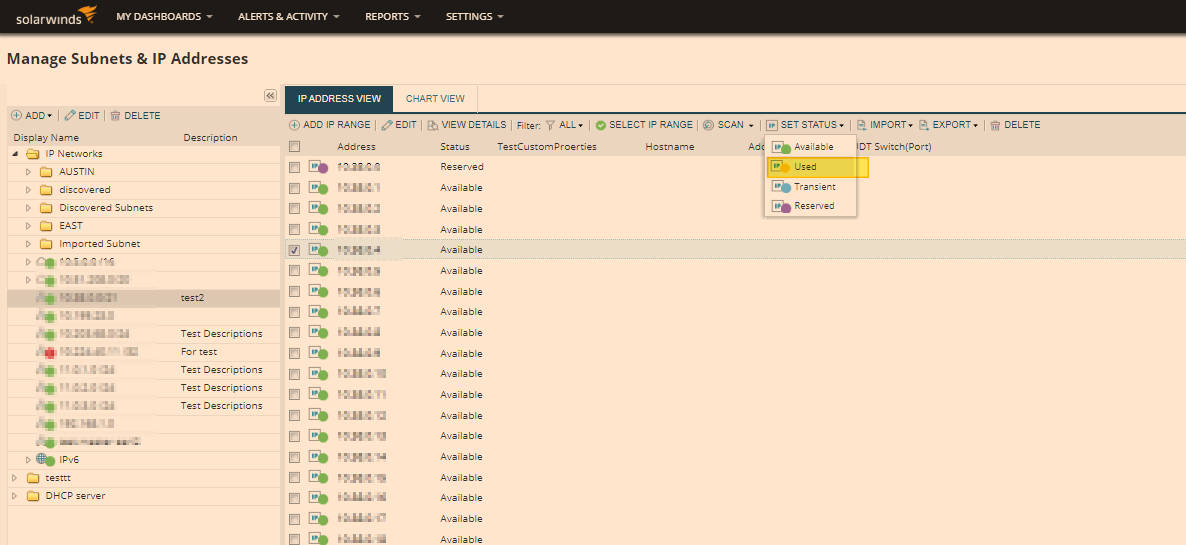
Task: Open View Details for the selected IP
Action: click(x=467, y=125)
